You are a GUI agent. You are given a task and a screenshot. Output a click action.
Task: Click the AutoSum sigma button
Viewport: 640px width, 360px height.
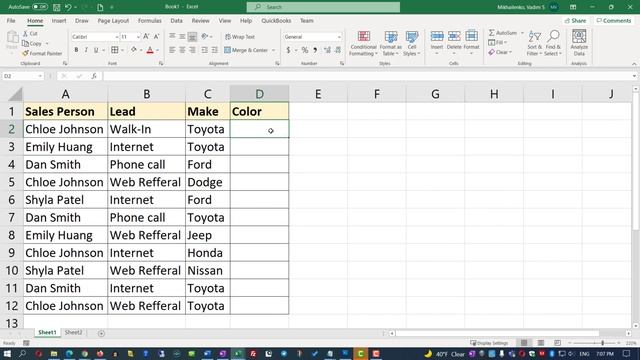pyautogui.click(x=502, y=33)
